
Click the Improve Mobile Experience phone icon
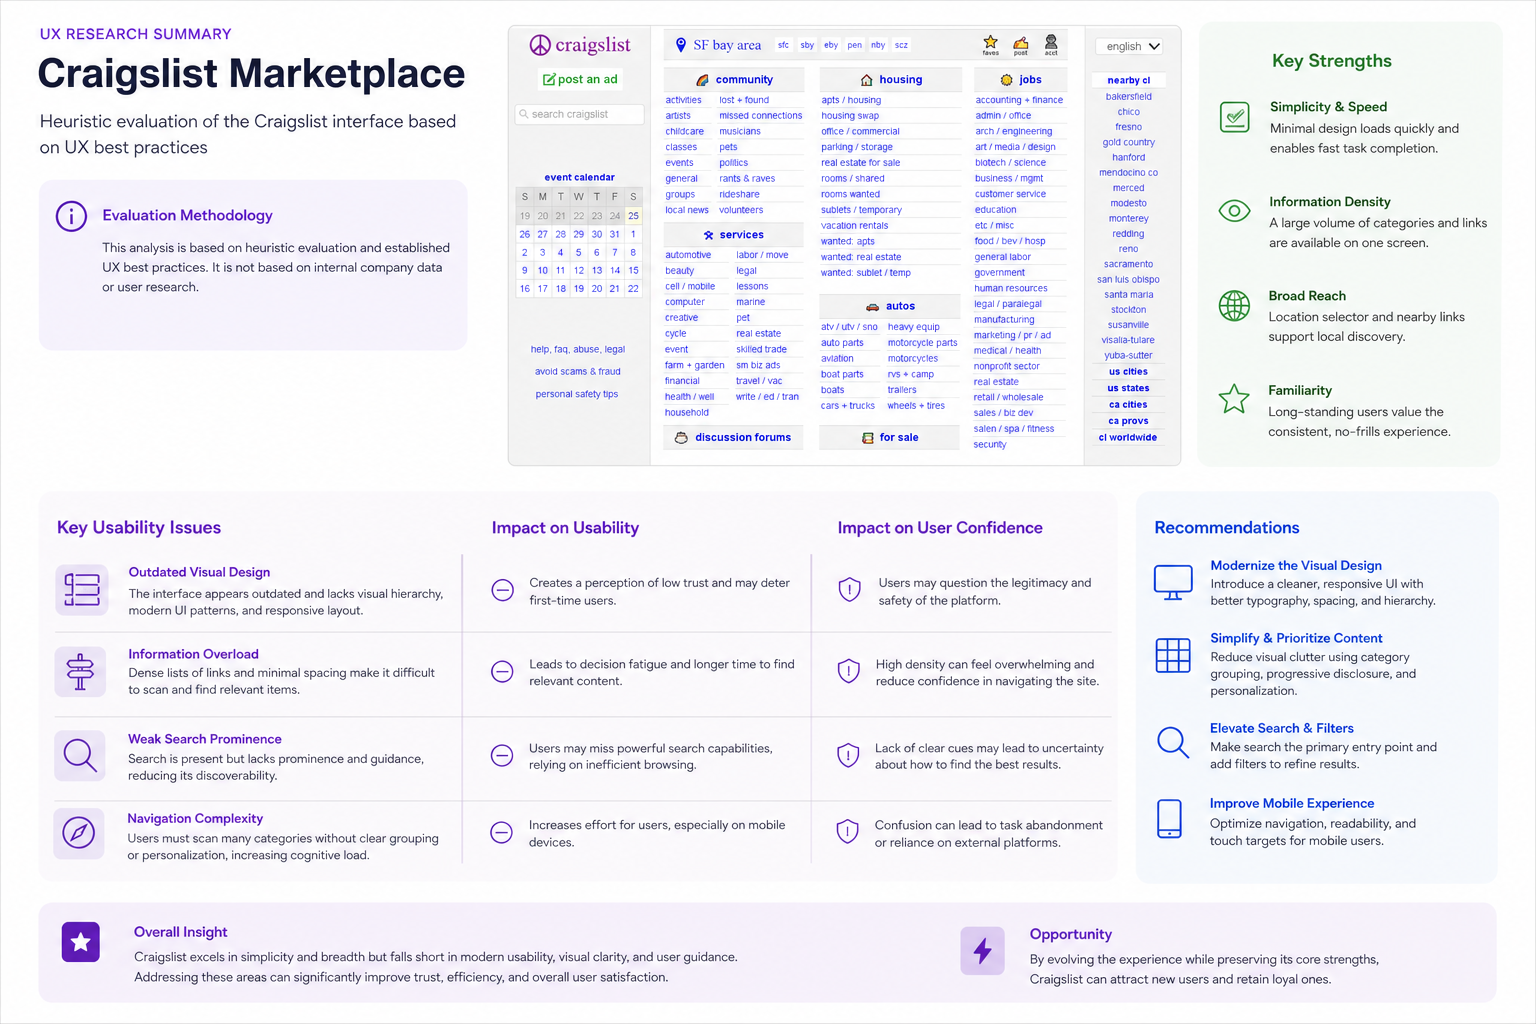[x=1169, y=818]
